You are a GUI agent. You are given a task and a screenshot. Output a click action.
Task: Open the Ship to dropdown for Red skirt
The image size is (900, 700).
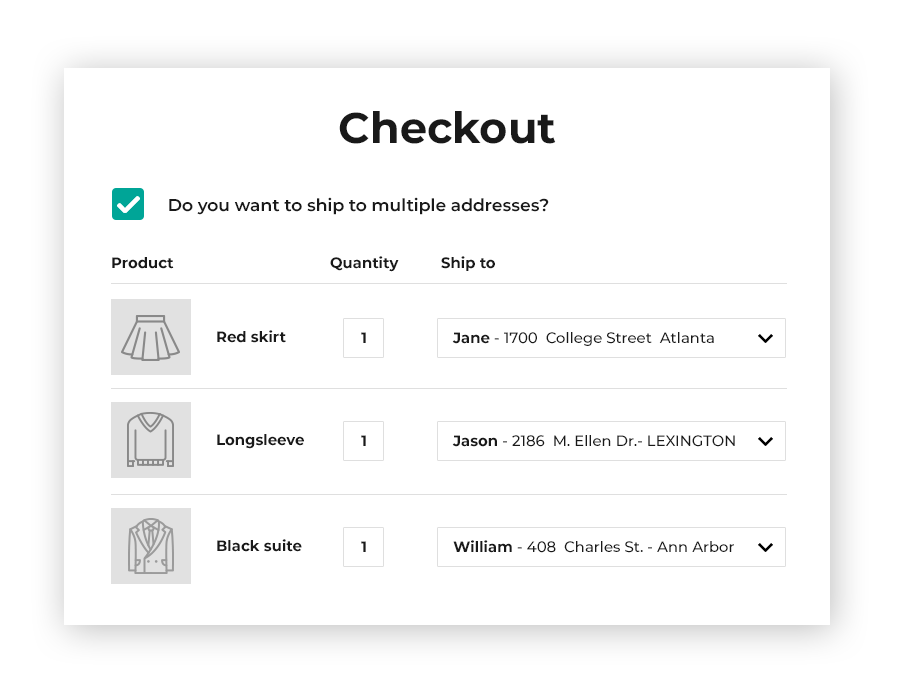tap(600, 338)
